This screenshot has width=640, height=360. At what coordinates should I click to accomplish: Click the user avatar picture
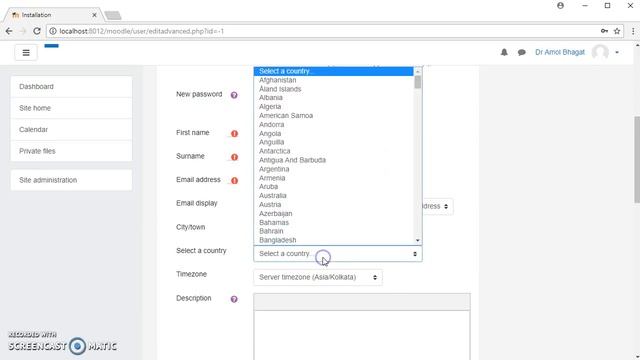tap(600, 52)
